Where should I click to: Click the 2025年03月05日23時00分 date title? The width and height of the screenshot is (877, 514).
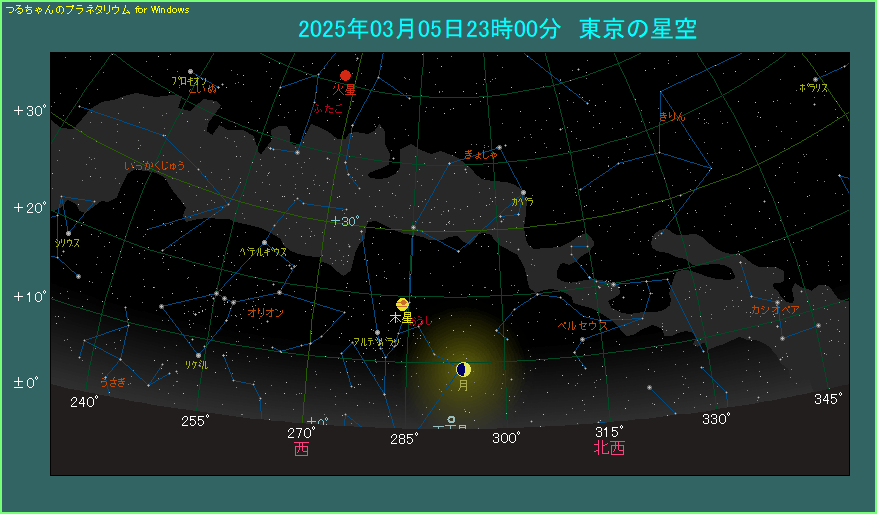(429, 29)
